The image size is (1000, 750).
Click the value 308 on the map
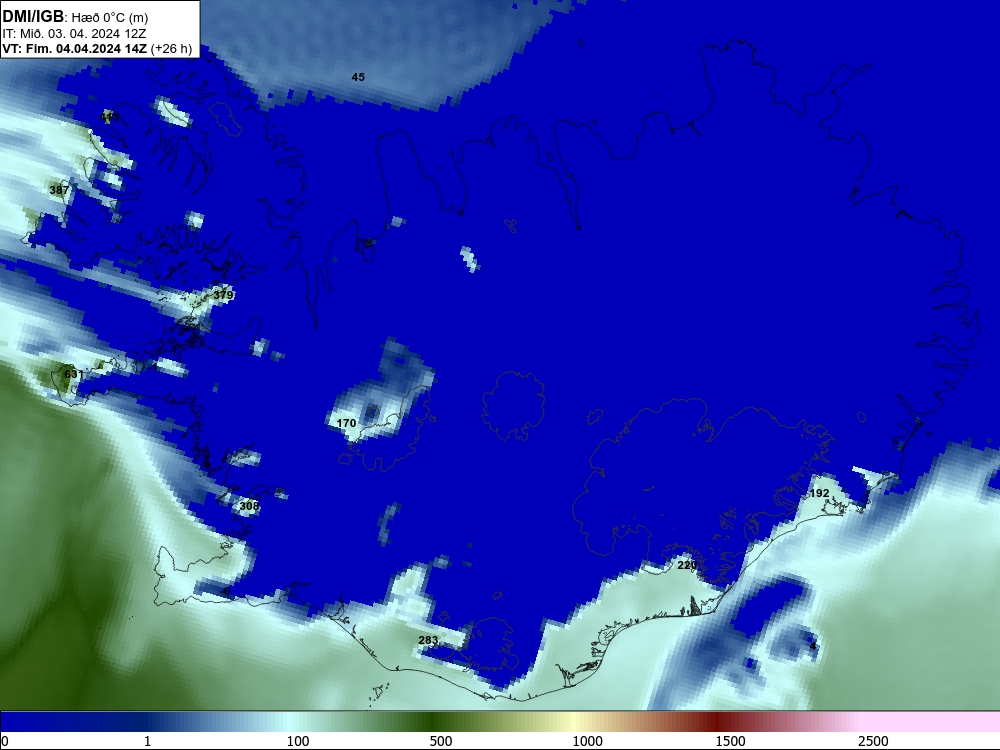point(249,506)
